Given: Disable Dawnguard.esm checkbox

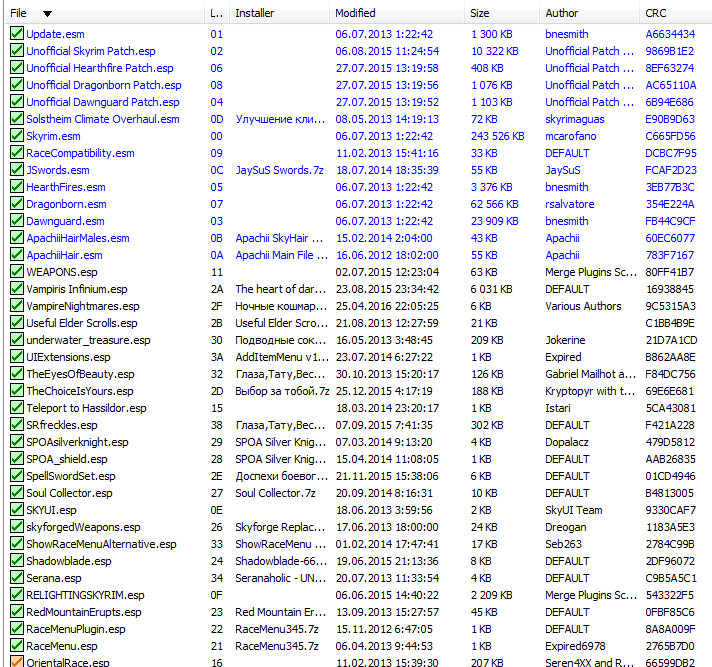Looking at the screenshot, I should (17, 221).
